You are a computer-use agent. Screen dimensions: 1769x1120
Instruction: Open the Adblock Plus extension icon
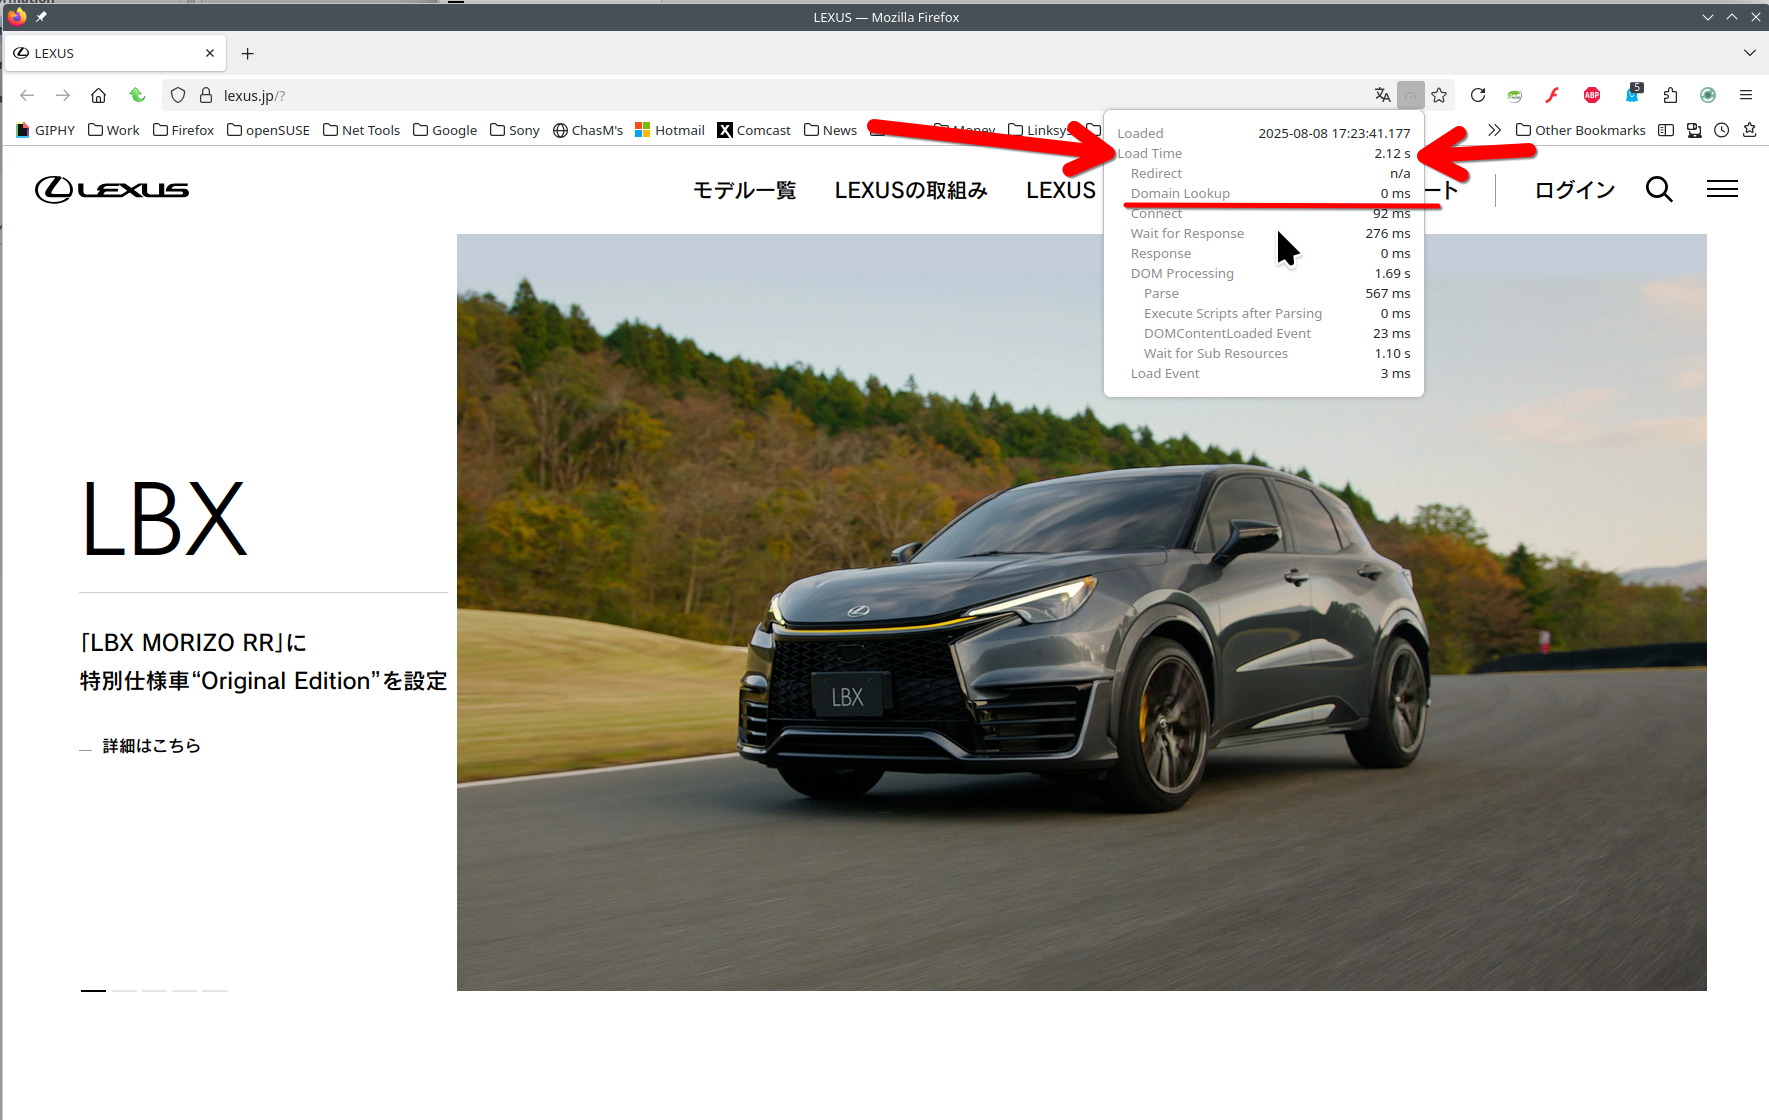pos(1592,95)
